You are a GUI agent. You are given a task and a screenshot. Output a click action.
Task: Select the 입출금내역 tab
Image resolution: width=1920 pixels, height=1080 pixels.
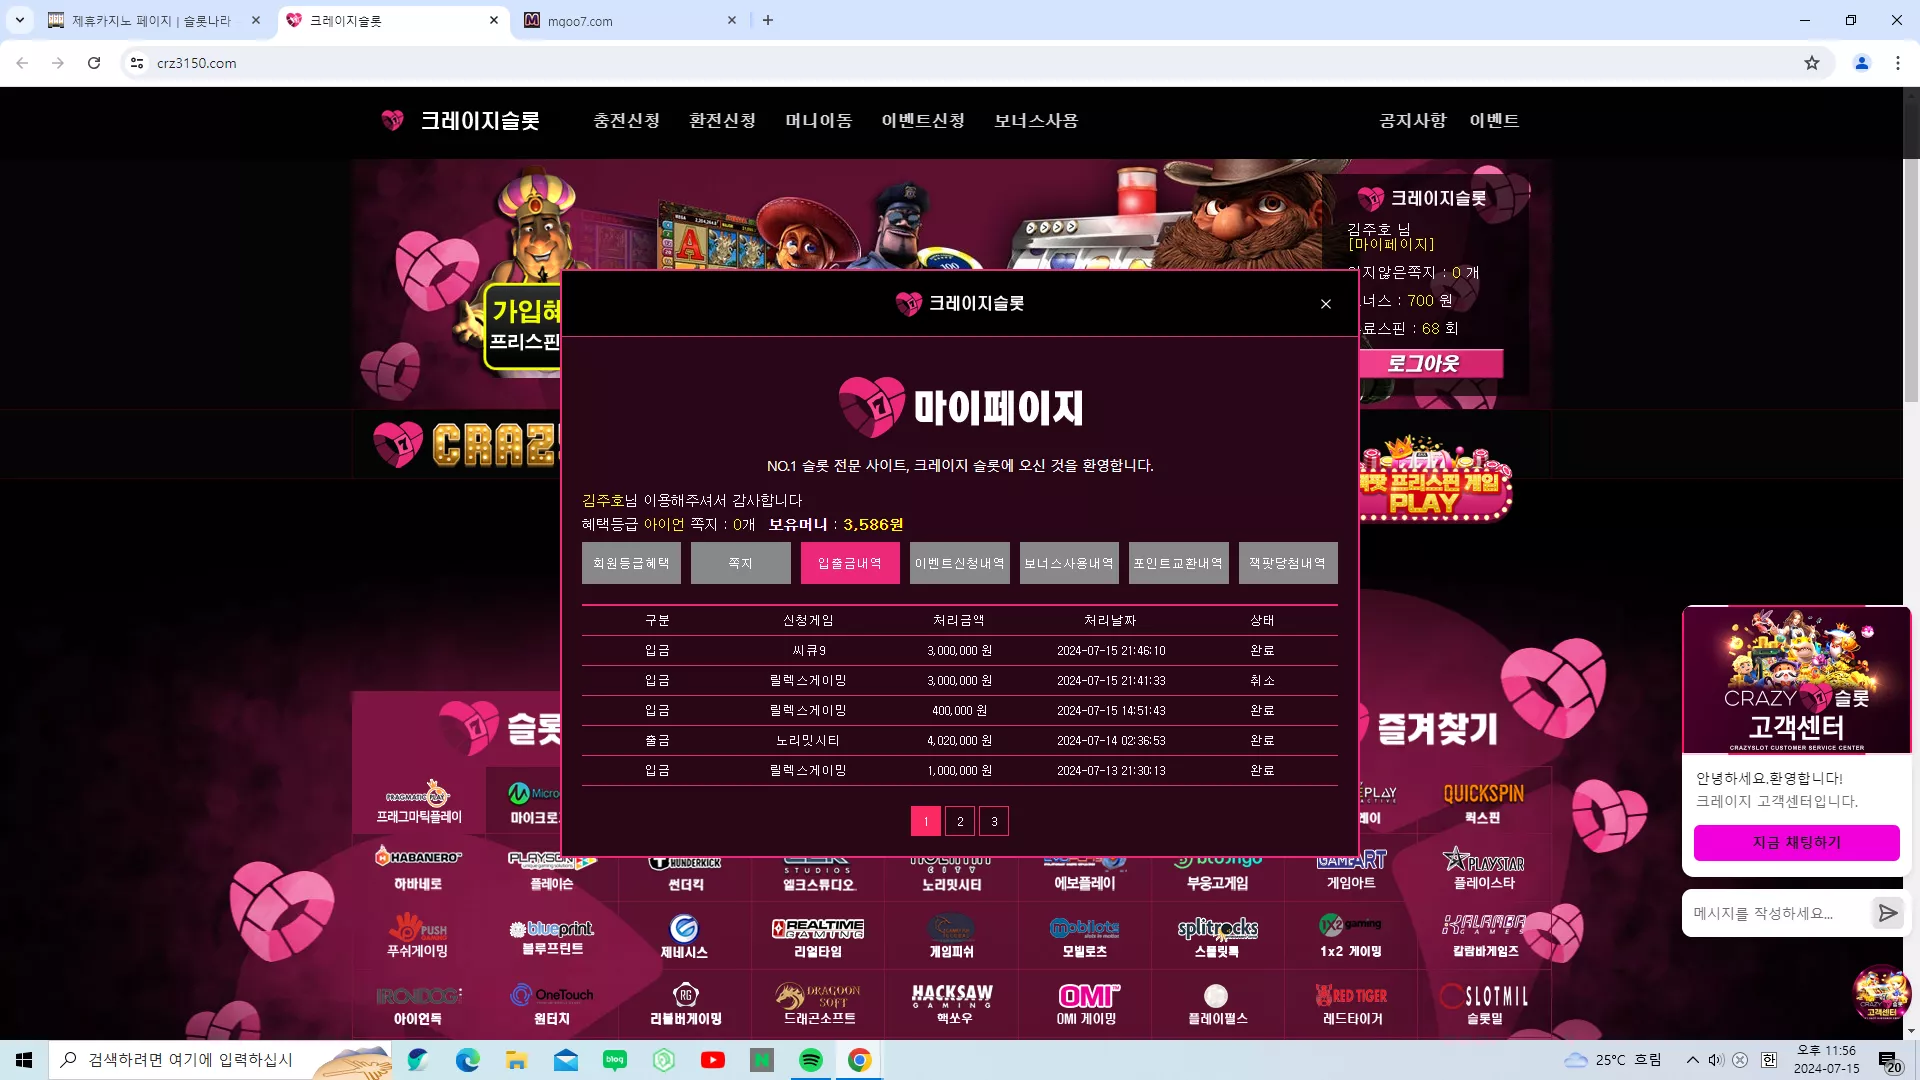click(x=850, y=563)
